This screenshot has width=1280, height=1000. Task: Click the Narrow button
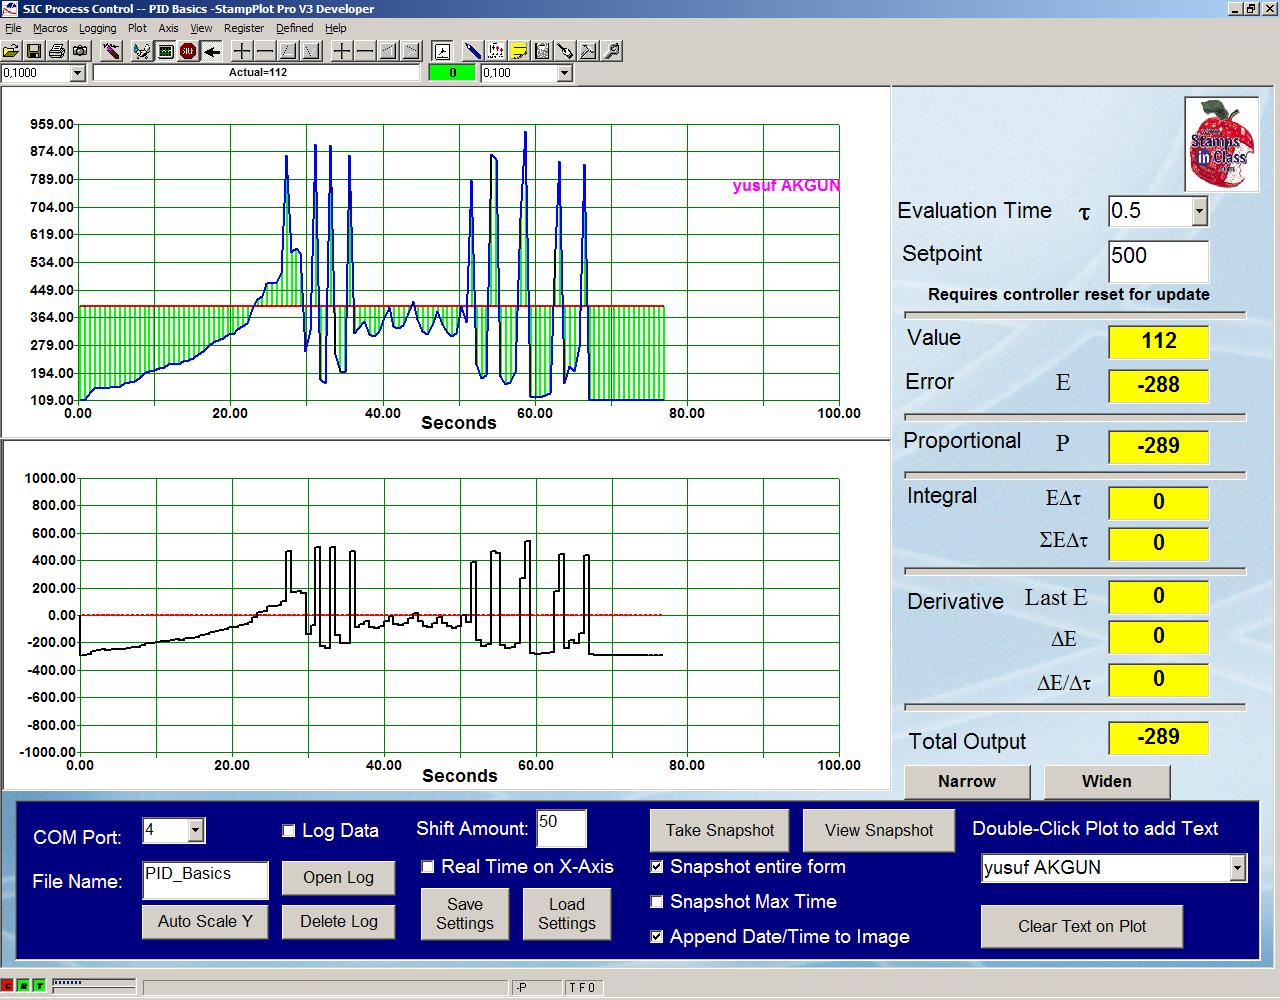tap(967, 782)
